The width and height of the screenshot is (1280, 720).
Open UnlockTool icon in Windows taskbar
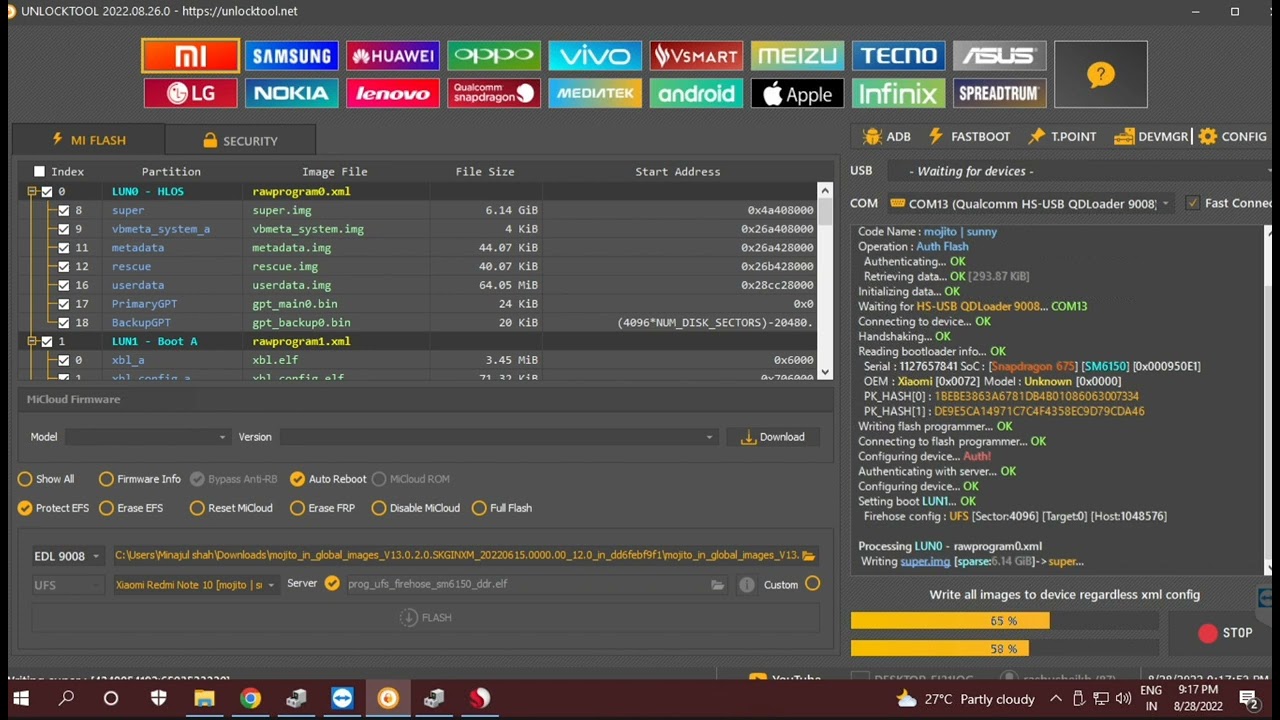(x=388, y=698)
